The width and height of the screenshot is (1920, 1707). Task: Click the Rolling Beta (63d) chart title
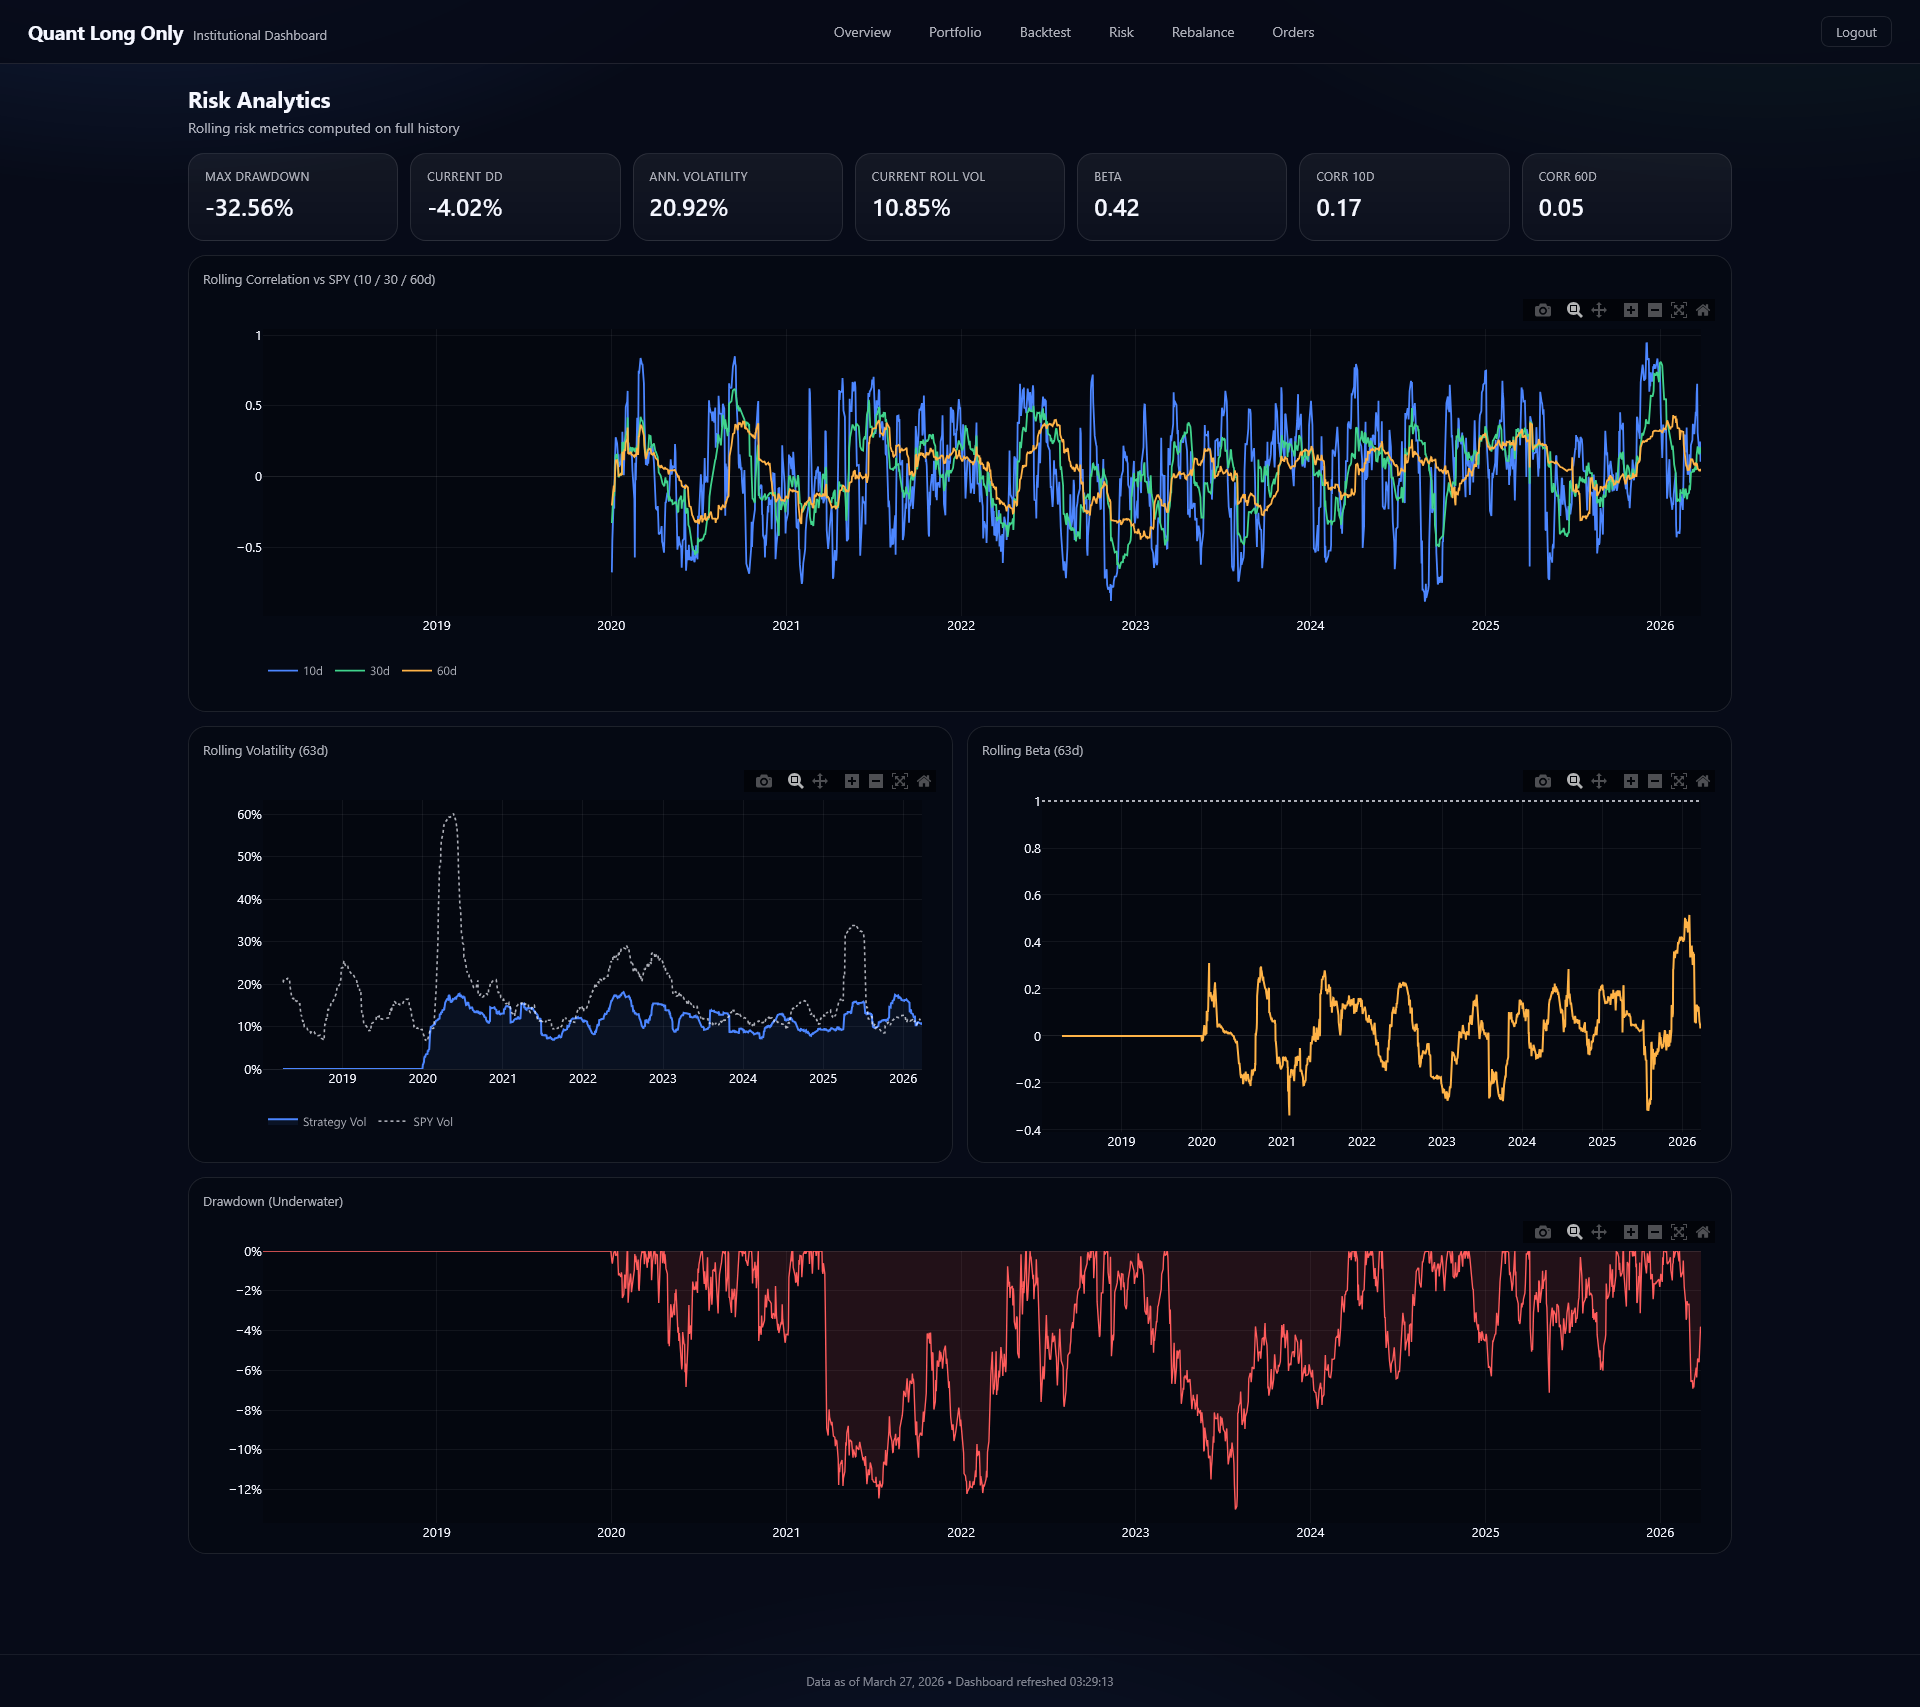1032,751
